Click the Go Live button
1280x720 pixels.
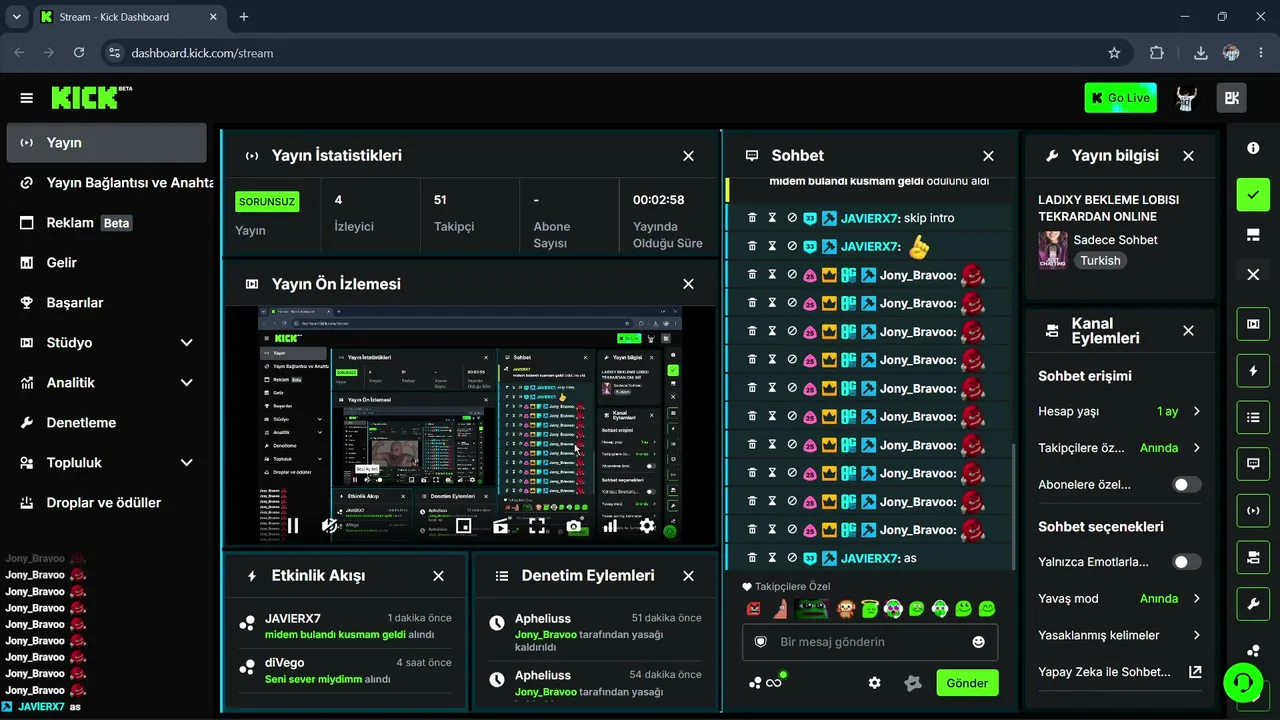[1120, 98]
